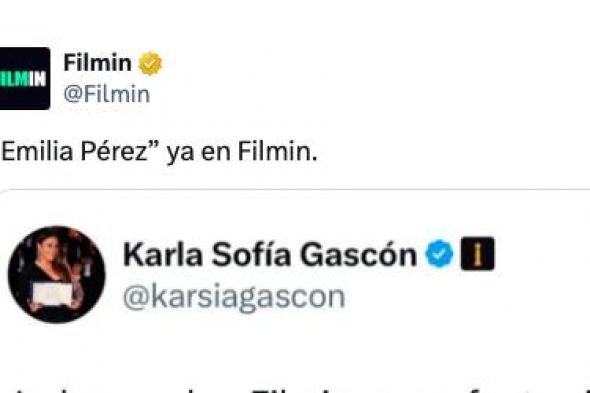
Task: Click the word 'Filmin.' ending the tweet
Action: [x=277, y=152]
